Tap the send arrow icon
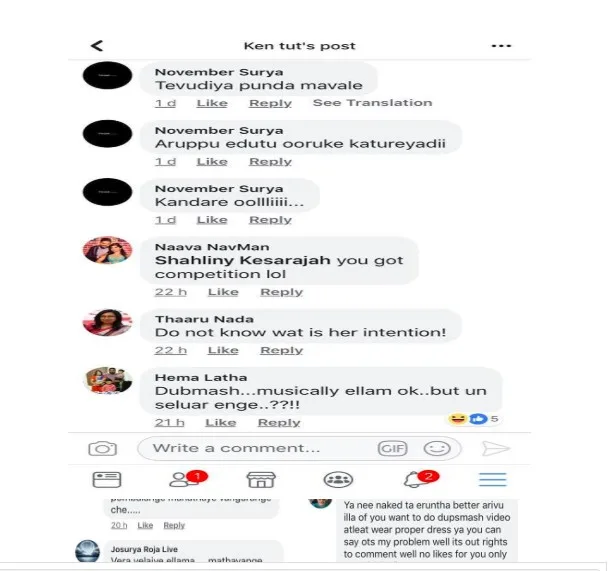The width and height of the screenshot is (611, 571). click(x=496, y=449)
